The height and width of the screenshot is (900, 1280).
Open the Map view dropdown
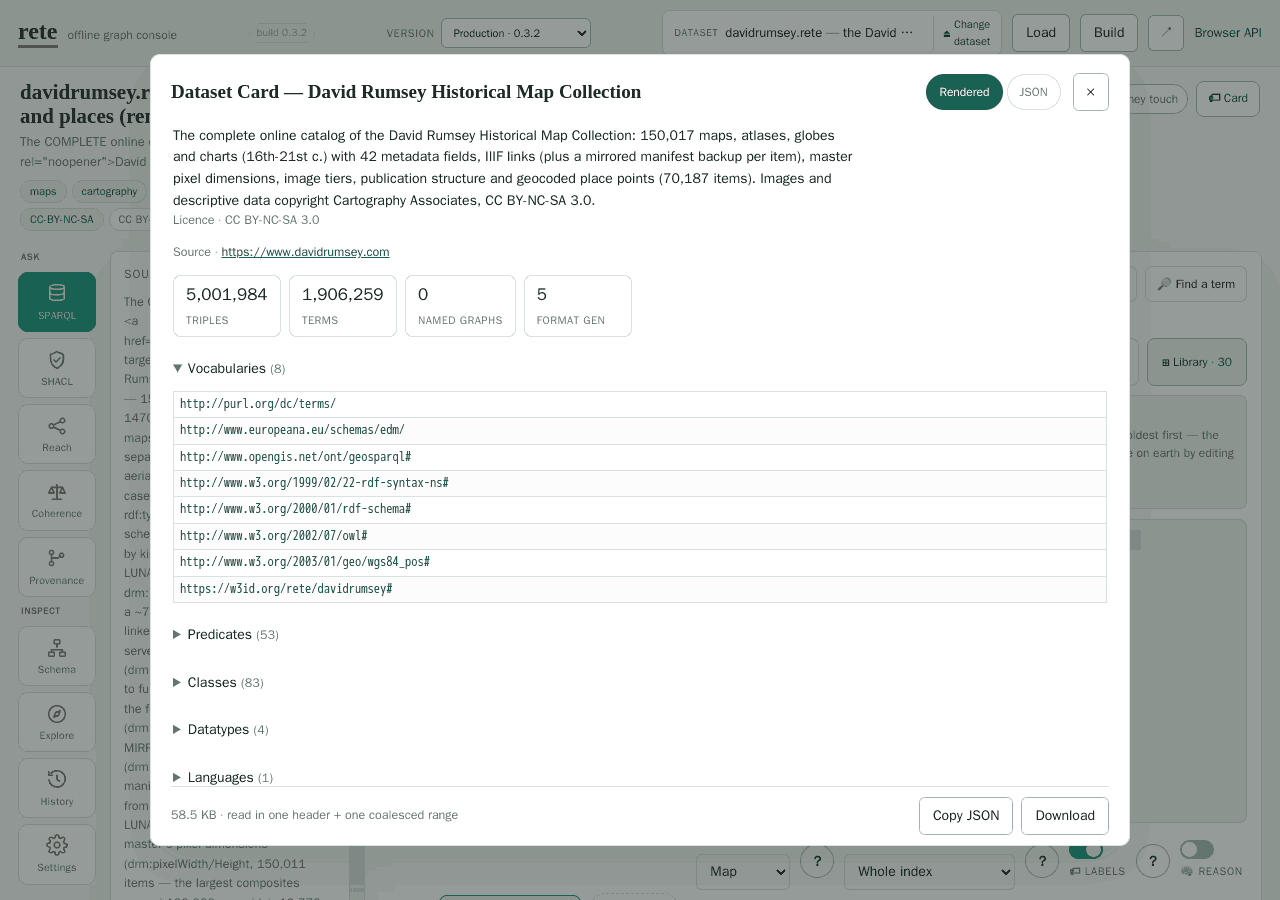coord(743,872)
